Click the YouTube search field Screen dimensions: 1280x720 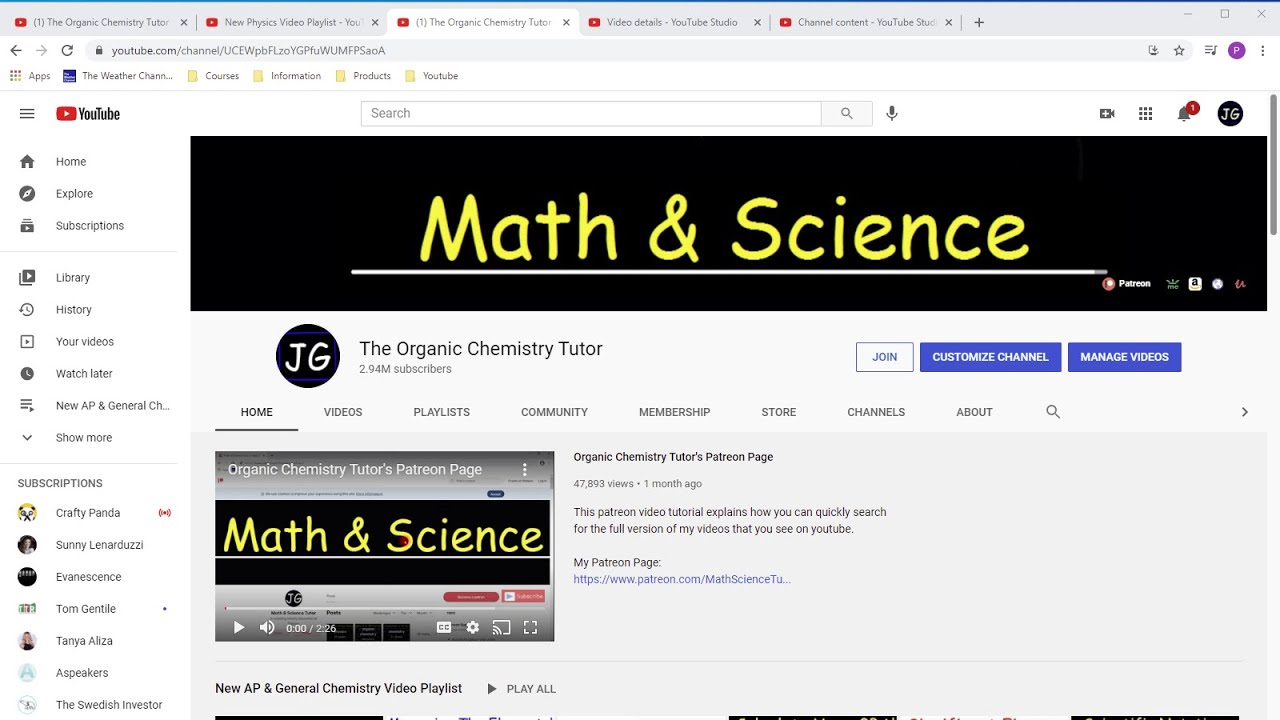click(591, 114)
